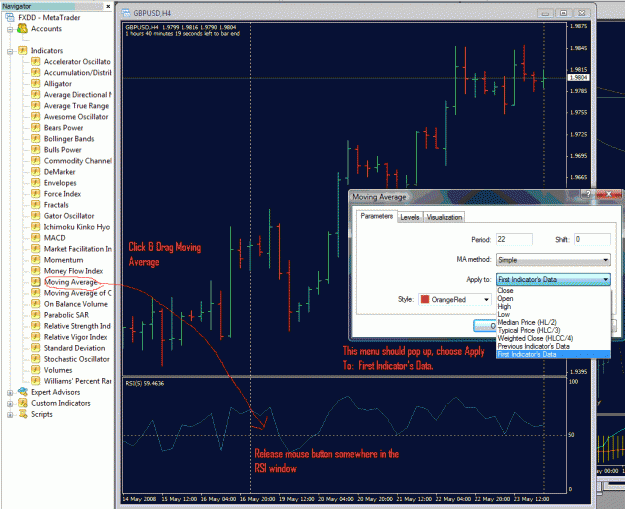This screenshot has width=625, height=509.
Task: Choose Open from Apply to list
Action: click(553, 299)
